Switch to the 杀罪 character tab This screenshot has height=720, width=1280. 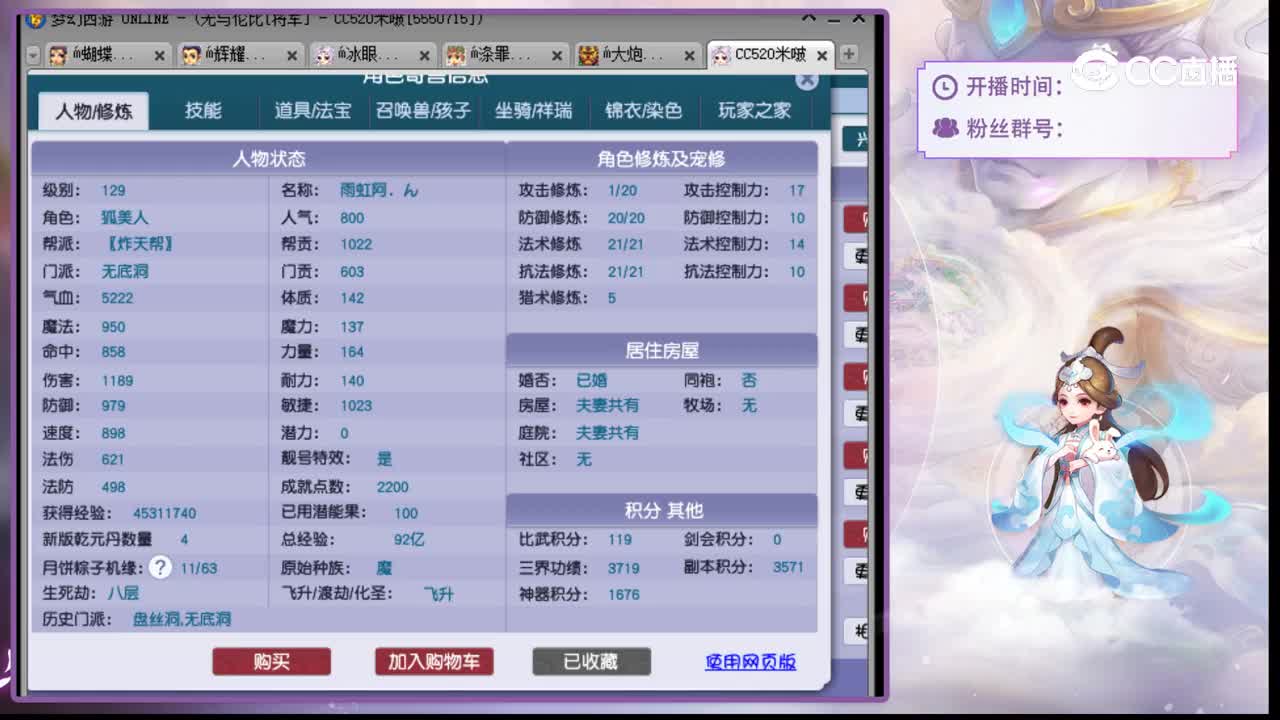point(504,55)
